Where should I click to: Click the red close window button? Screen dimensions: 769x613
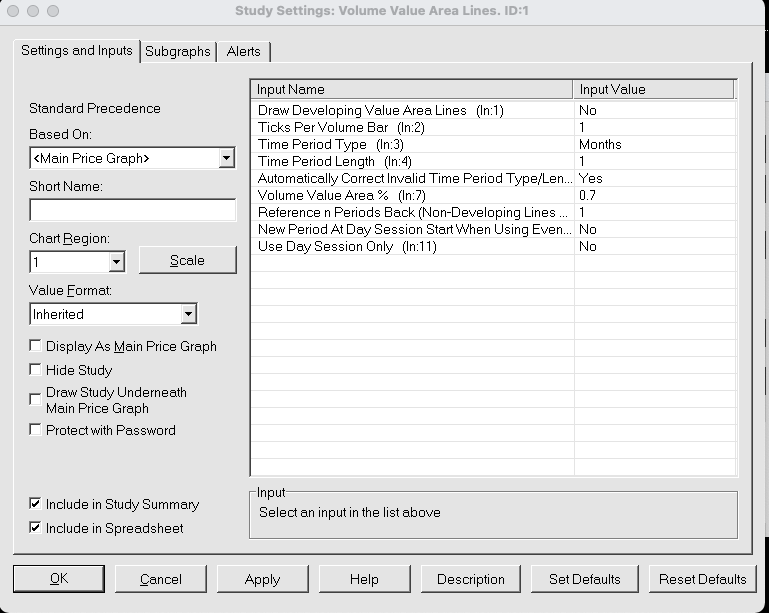(x=13, y=11)
